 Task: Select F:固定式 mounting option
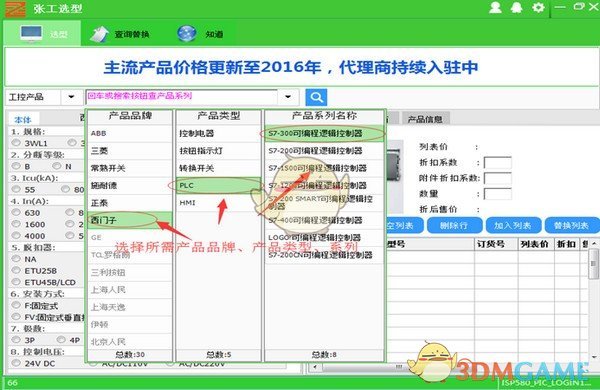pyautogui.click(x=16, y=305)
